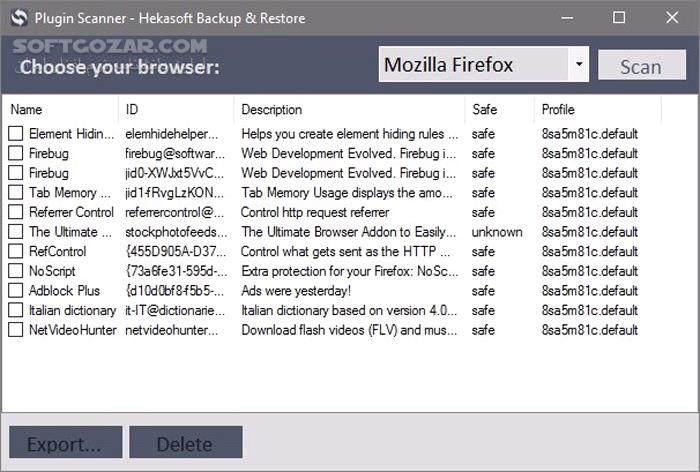Check the jid0-XWJxt5VvC Firebug row checkbox
Image resolution: width=700 pixels, height=472 pixels.
coord(16,172)
